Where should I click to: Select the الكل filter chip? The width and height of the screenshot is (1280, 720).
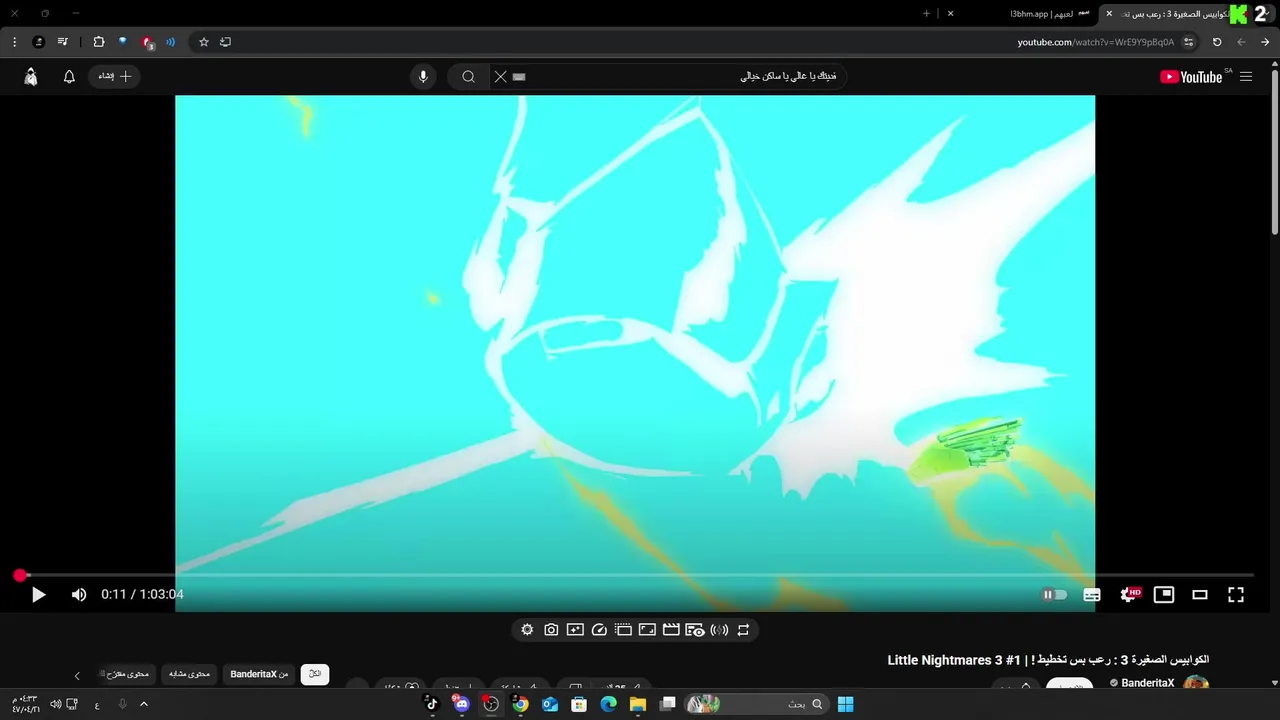pyautogui.click(x=315, y=674)
